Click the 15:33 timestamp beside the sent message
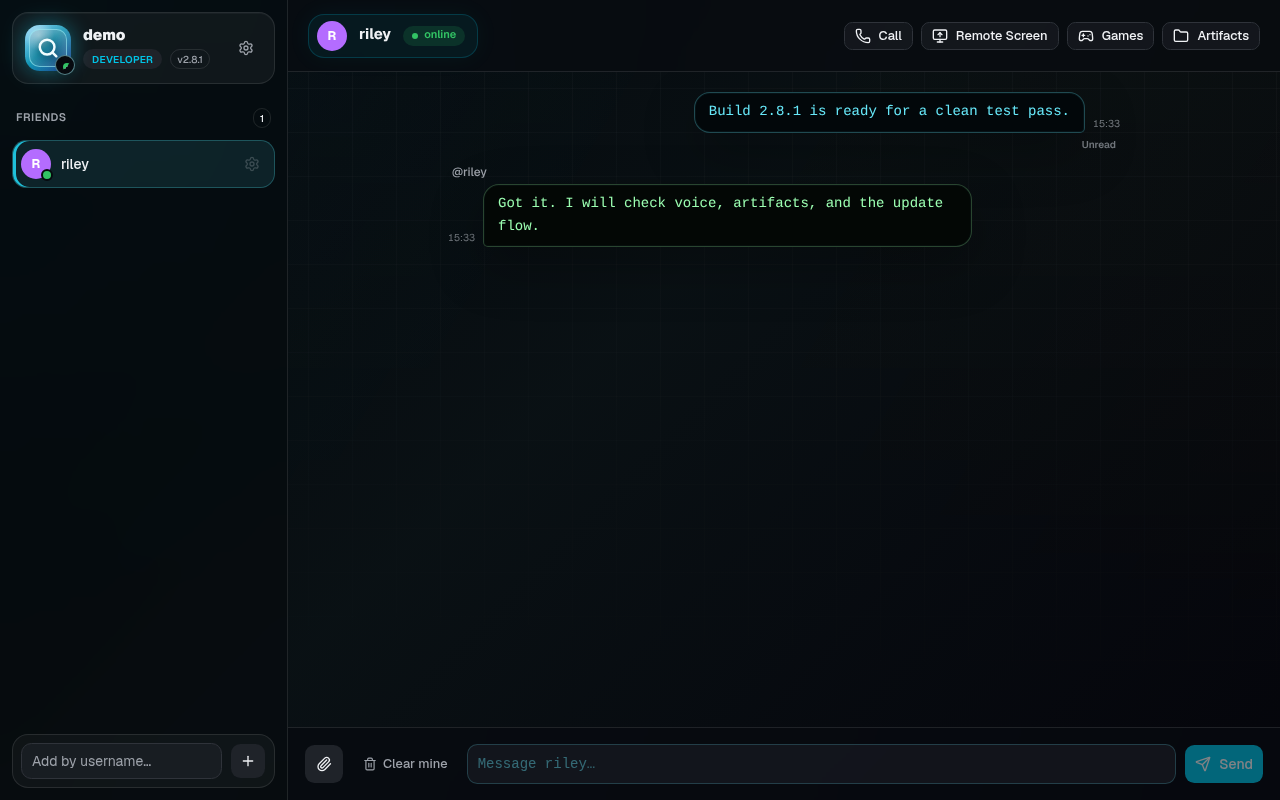The image size is (1280, 800). (x=1106, y=124)
